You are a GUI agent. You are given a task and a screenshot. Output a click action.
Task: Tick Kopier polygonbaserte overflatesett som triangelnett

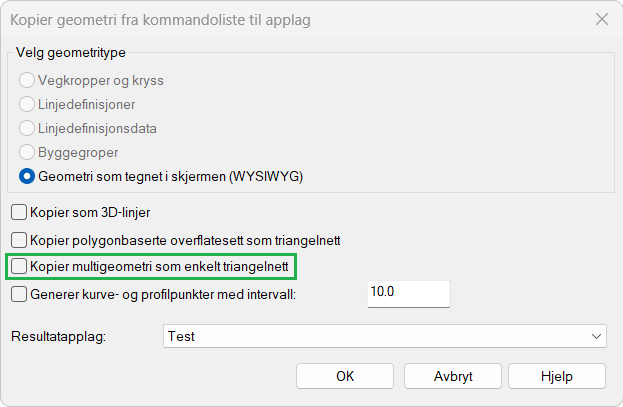click(19, 239)
